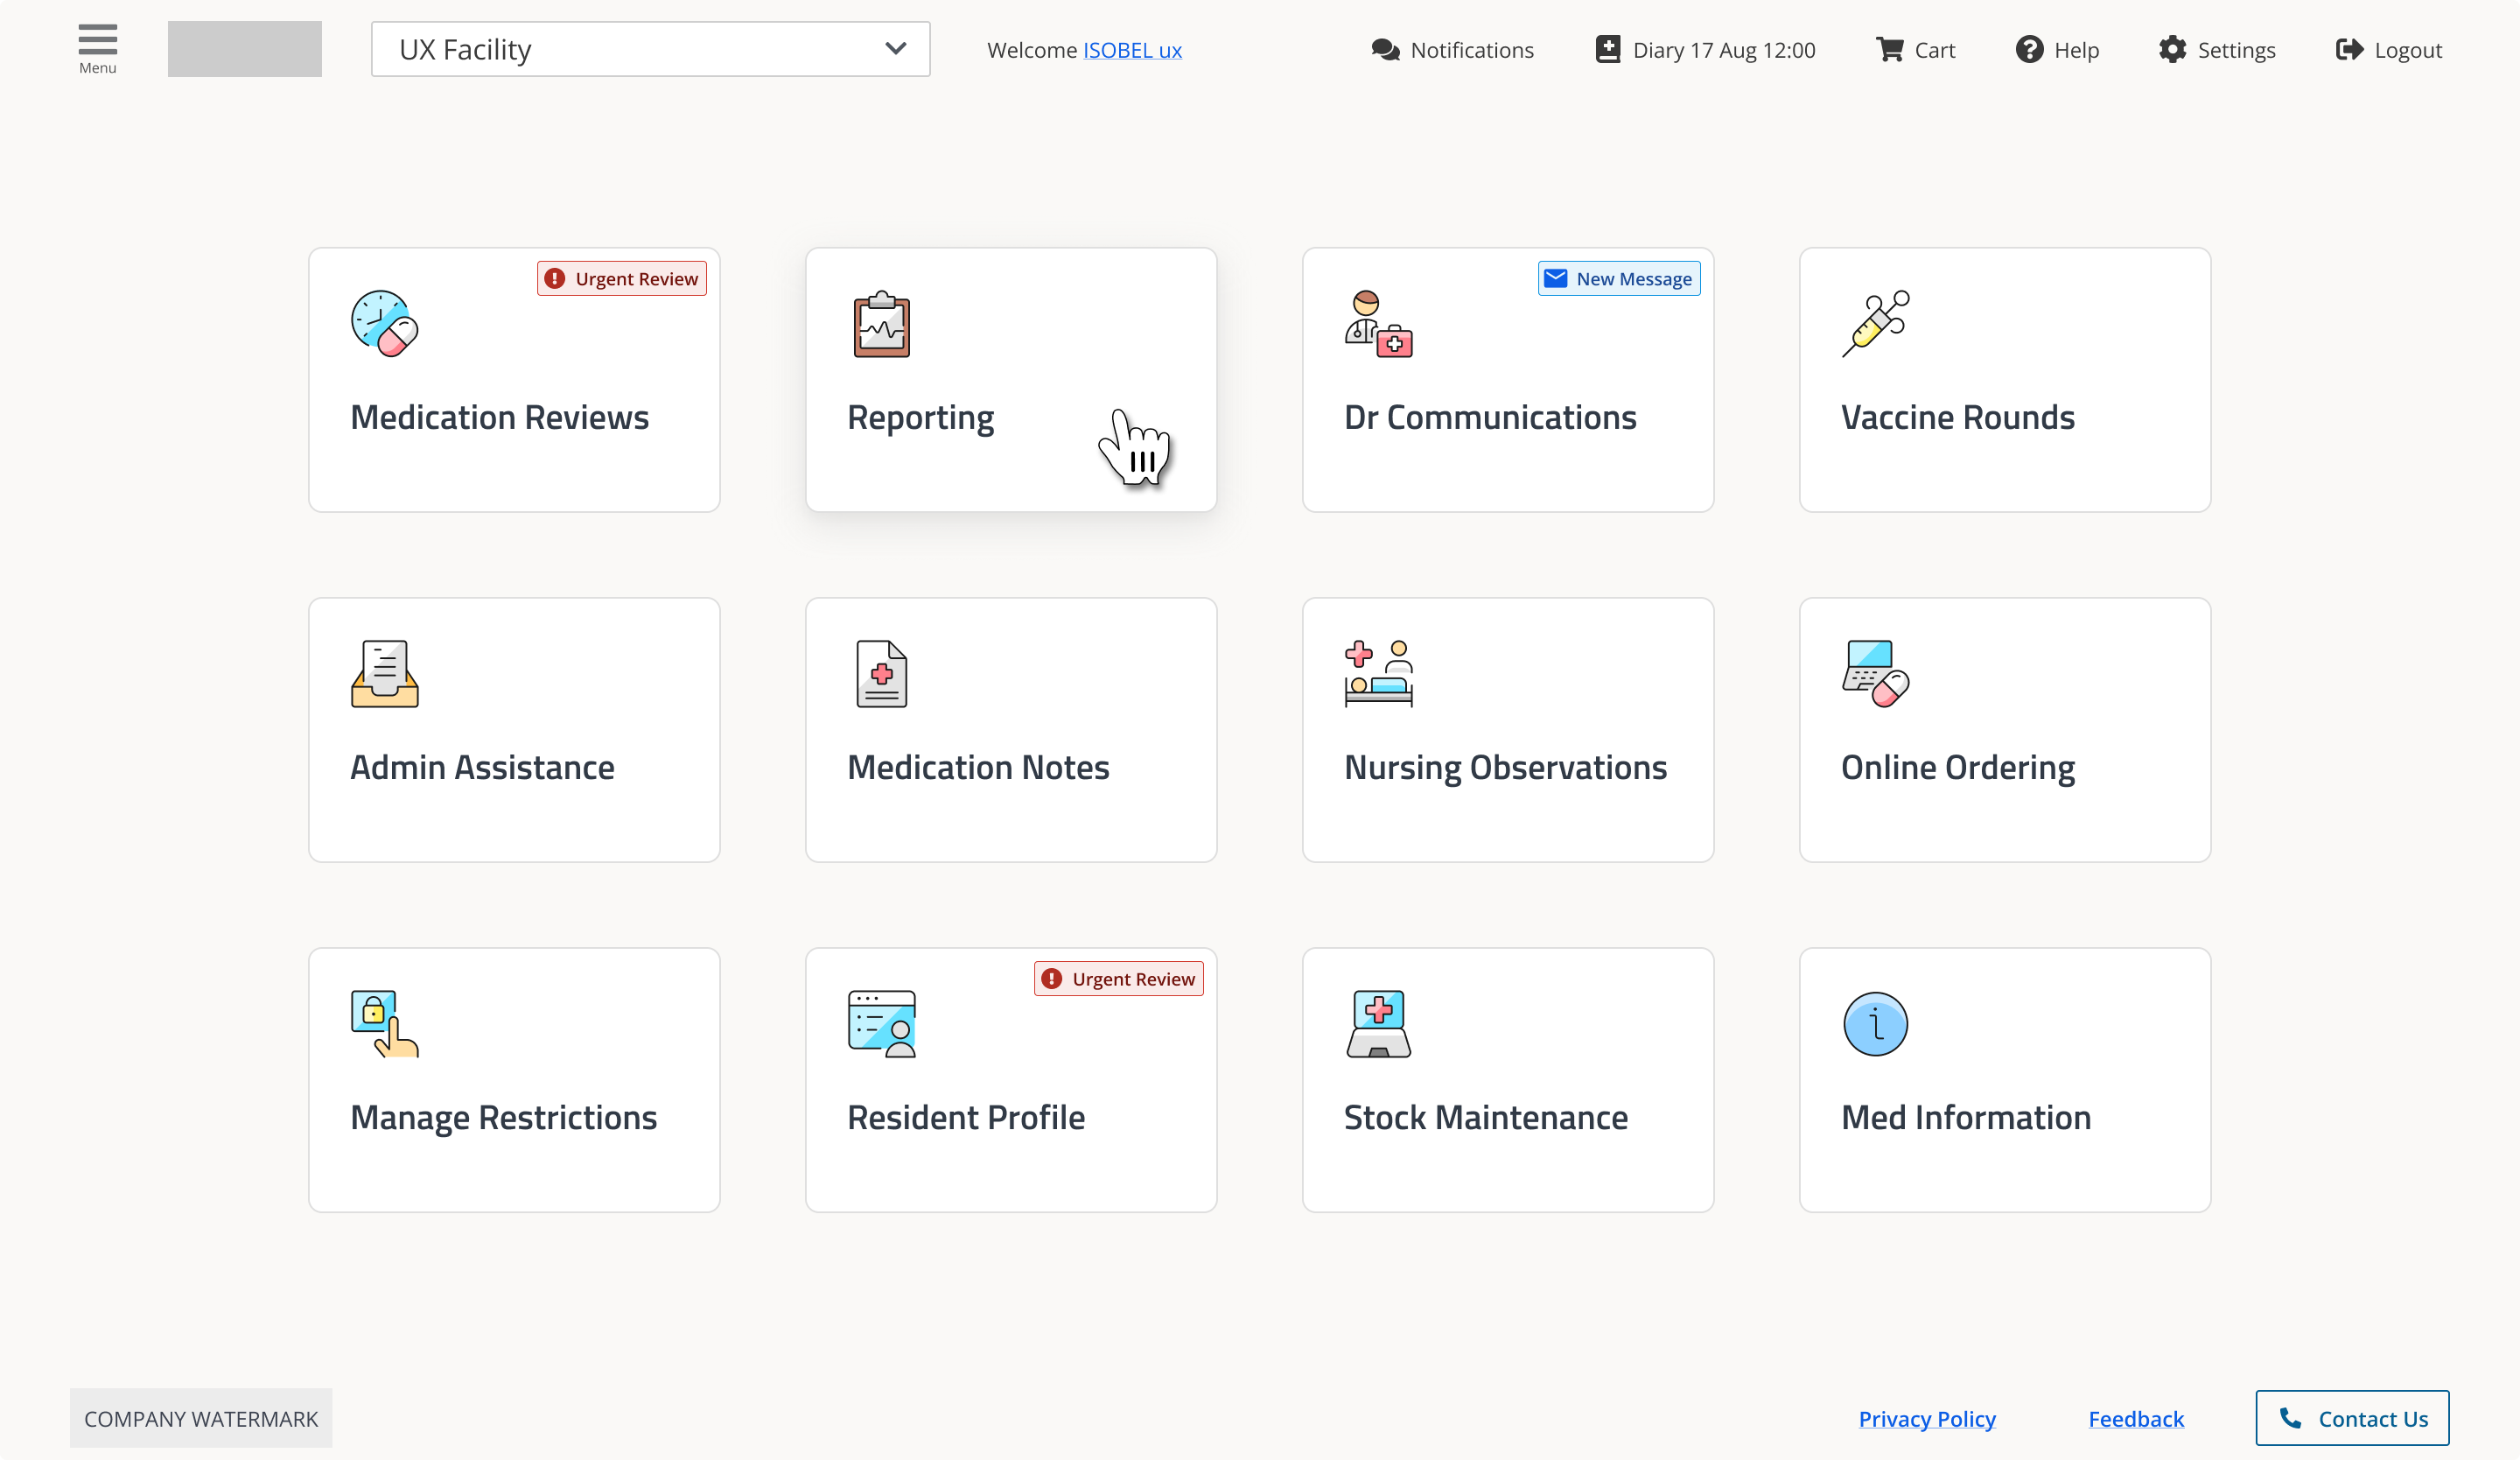Click the Dr Communications doctor icon
This screenshot has width=2520, height=1460.
[1378, 324]
